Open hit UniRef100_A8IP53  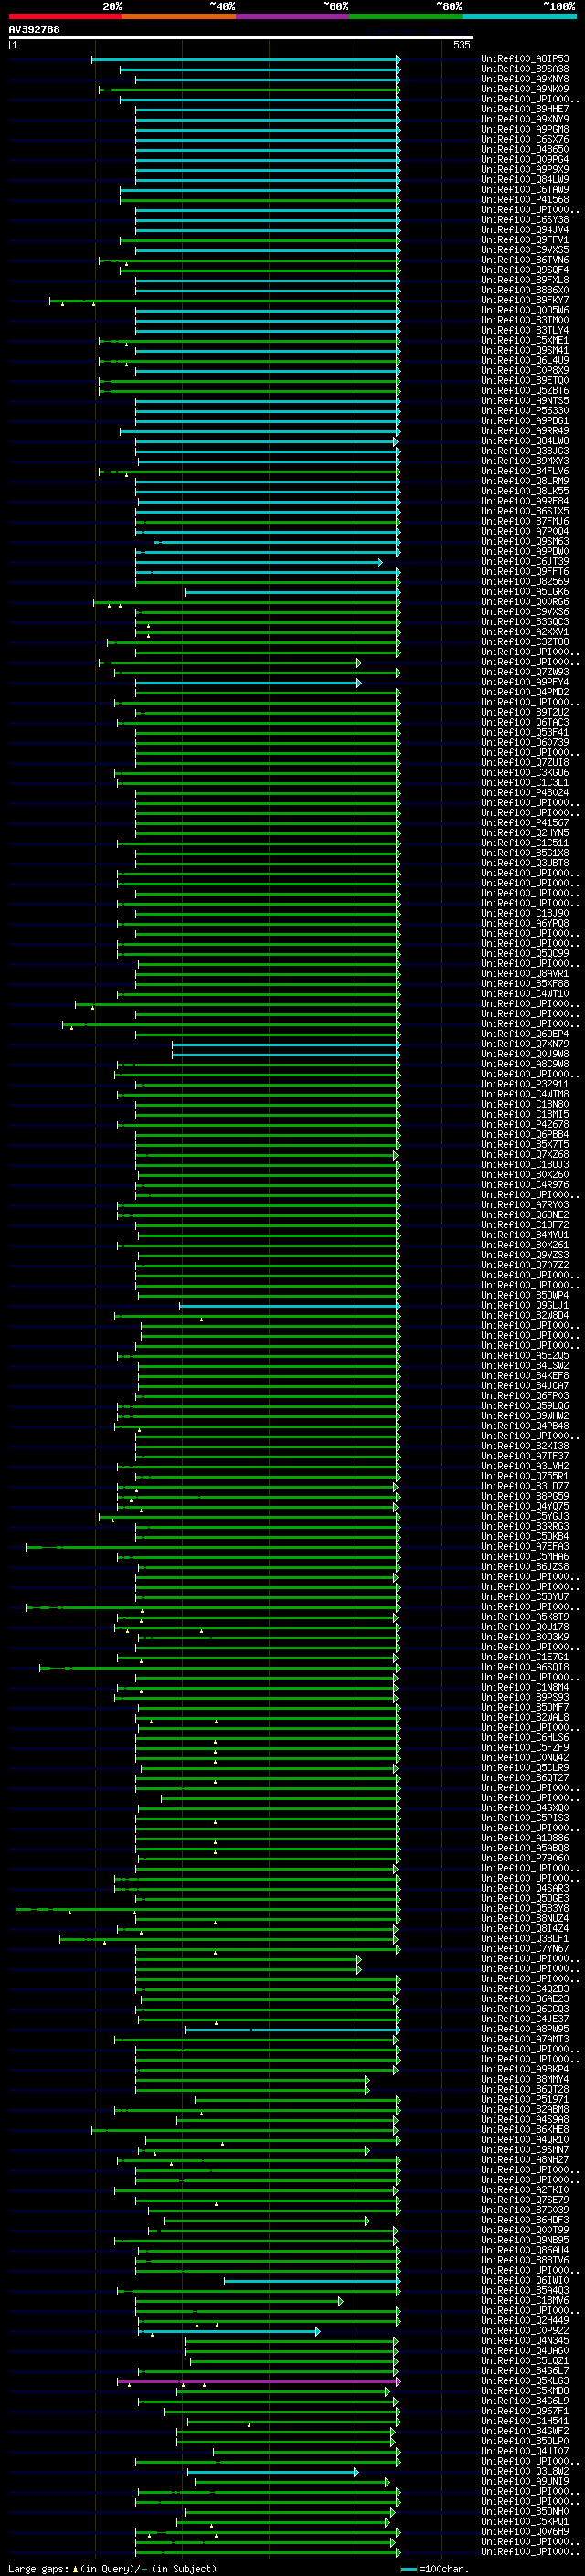pos(525,59)
